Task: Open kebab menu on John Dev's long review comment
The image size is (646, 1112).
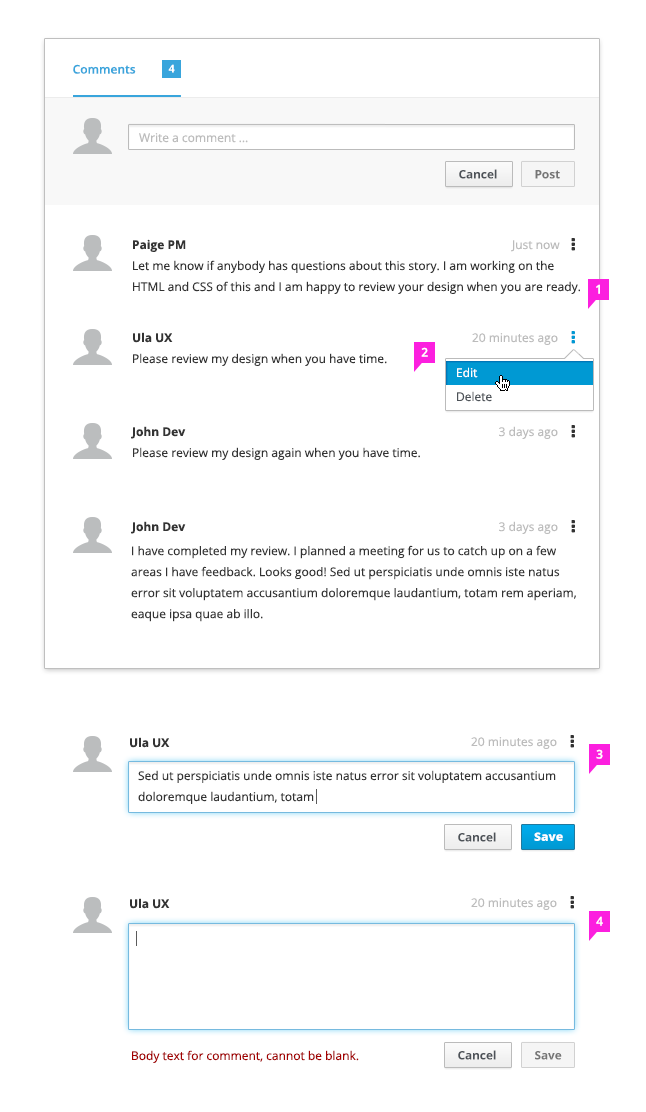Action: pyautogui.click(x=573, y=526)
